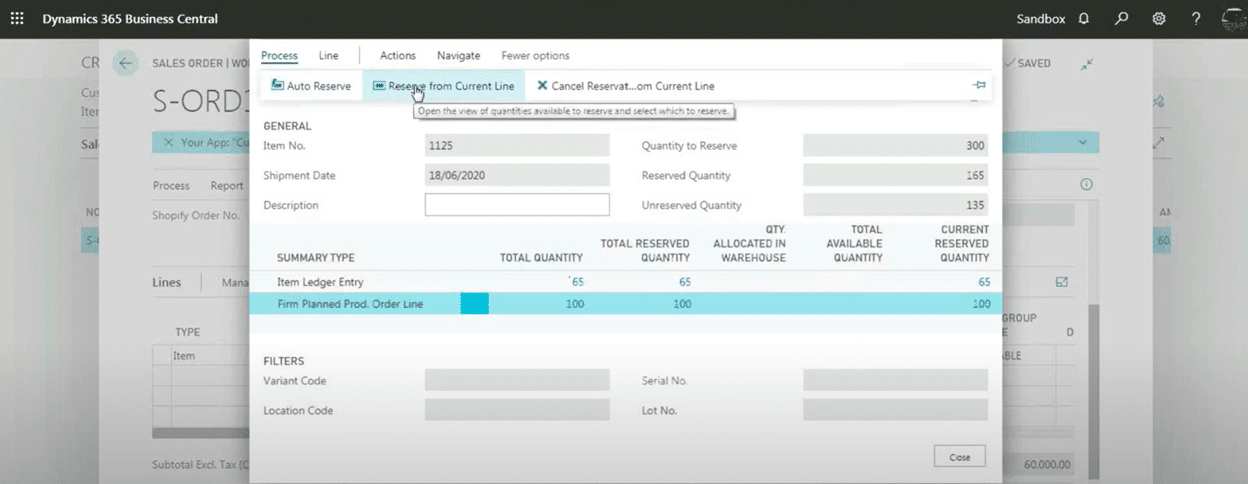Go back with the sales order arrow

(125, 63)
